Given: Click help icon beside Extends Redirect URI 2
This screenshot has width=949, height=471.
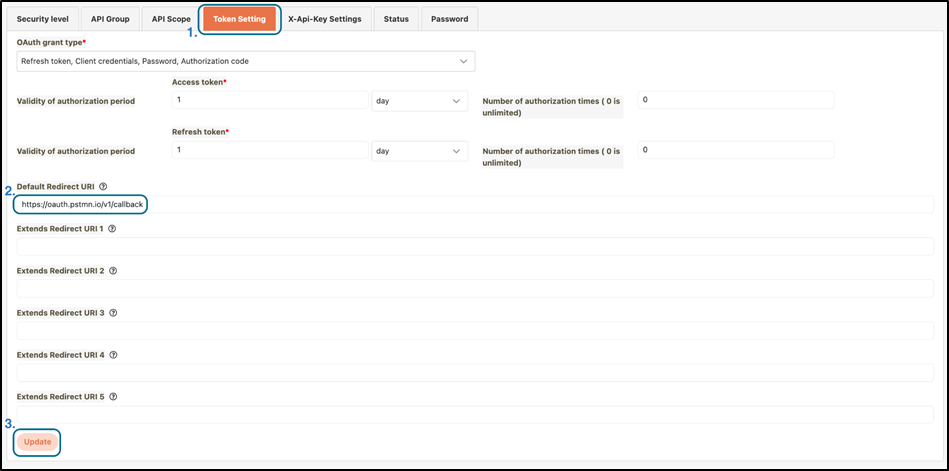Looking at the screenshot, I should (x=112, y=270).
